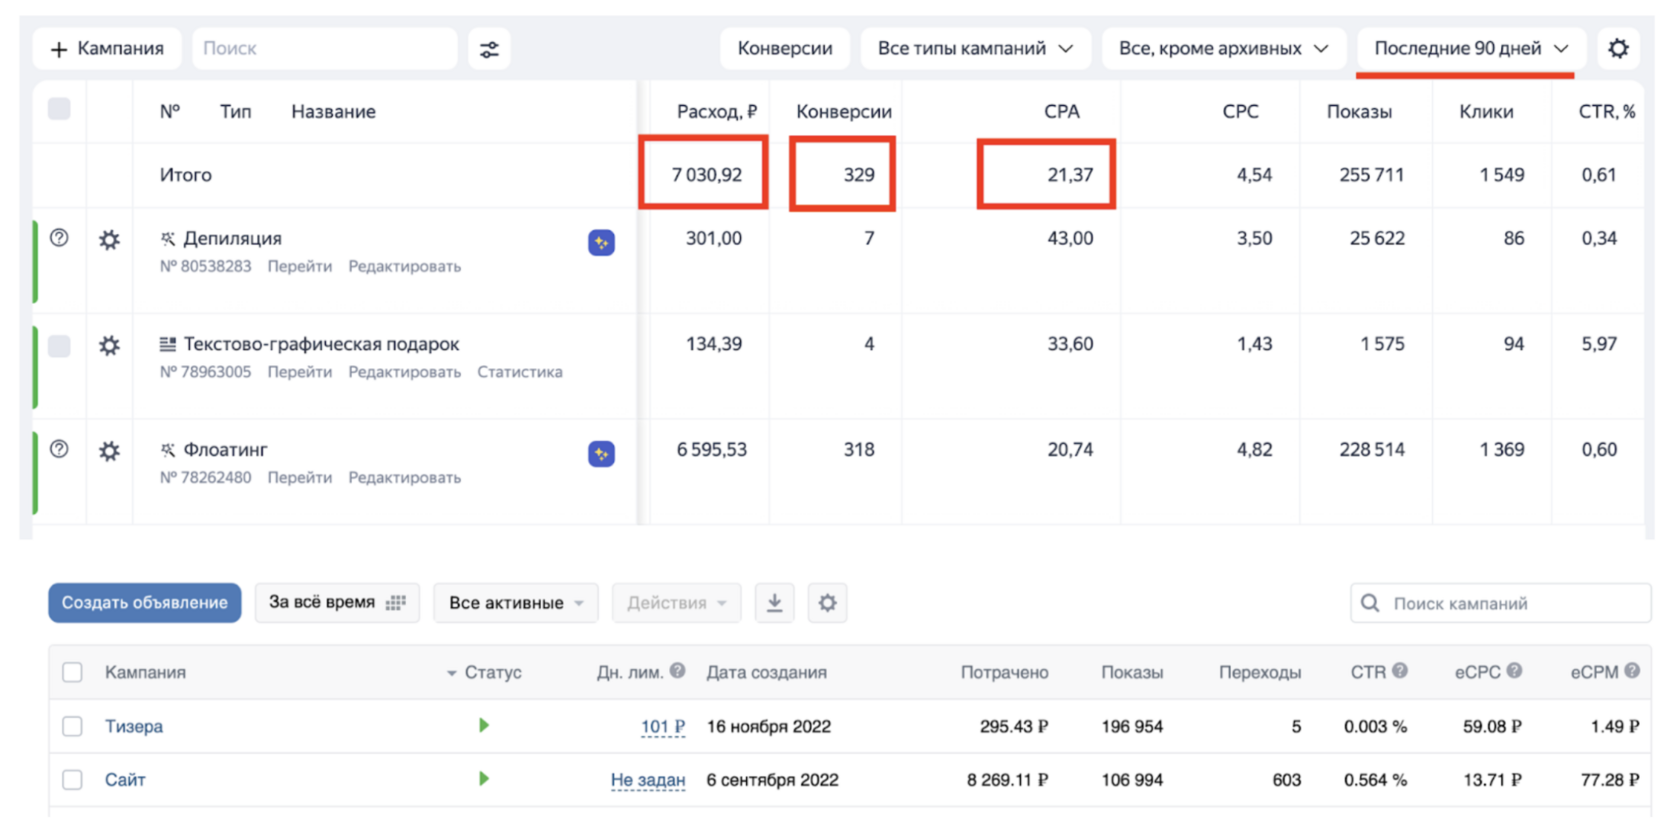Click the help icon in Депиляция row
Image resolution: width=1680 pixels, height=836 pixels.
click(x=60, y=238)
